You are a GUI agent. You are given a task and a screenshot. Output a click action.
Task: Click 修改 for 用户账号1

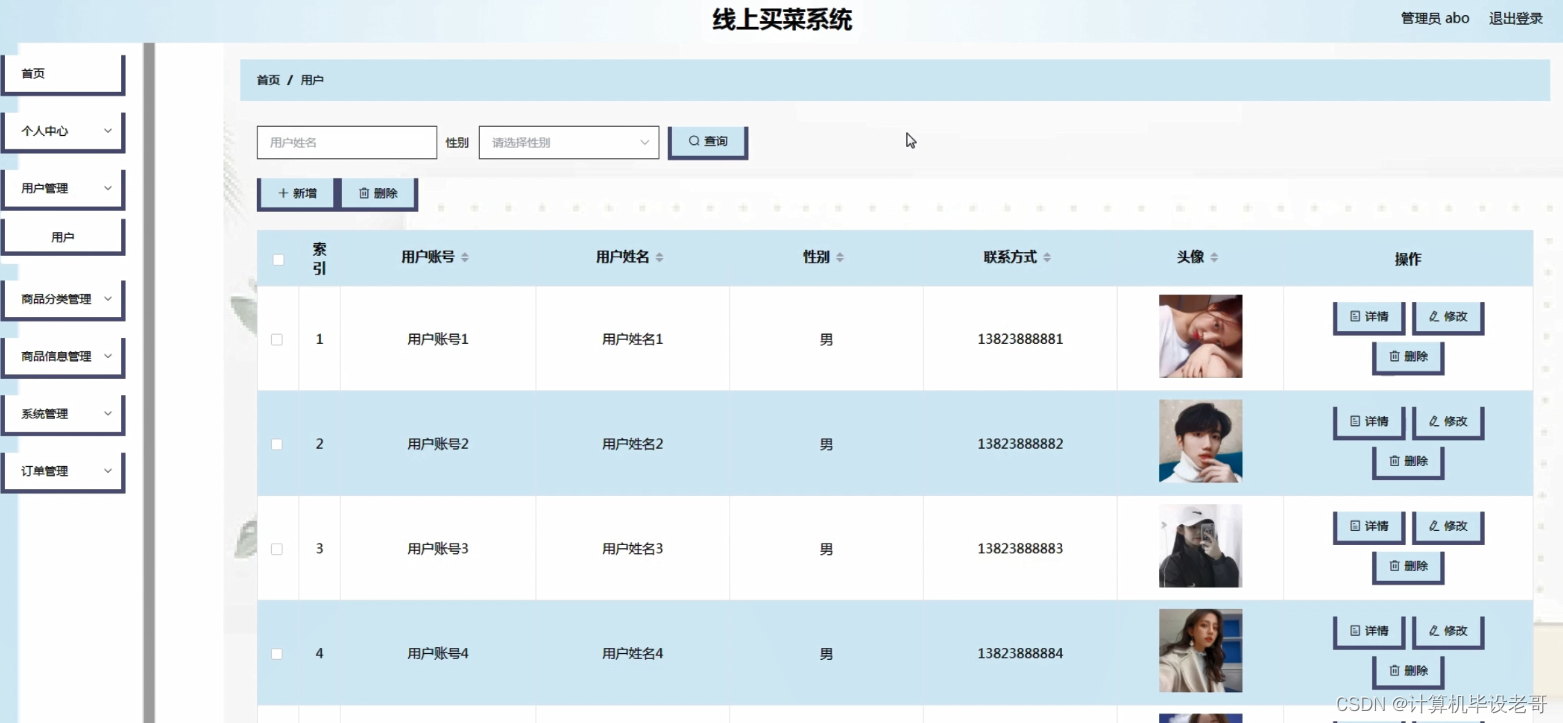point(1448,317)
